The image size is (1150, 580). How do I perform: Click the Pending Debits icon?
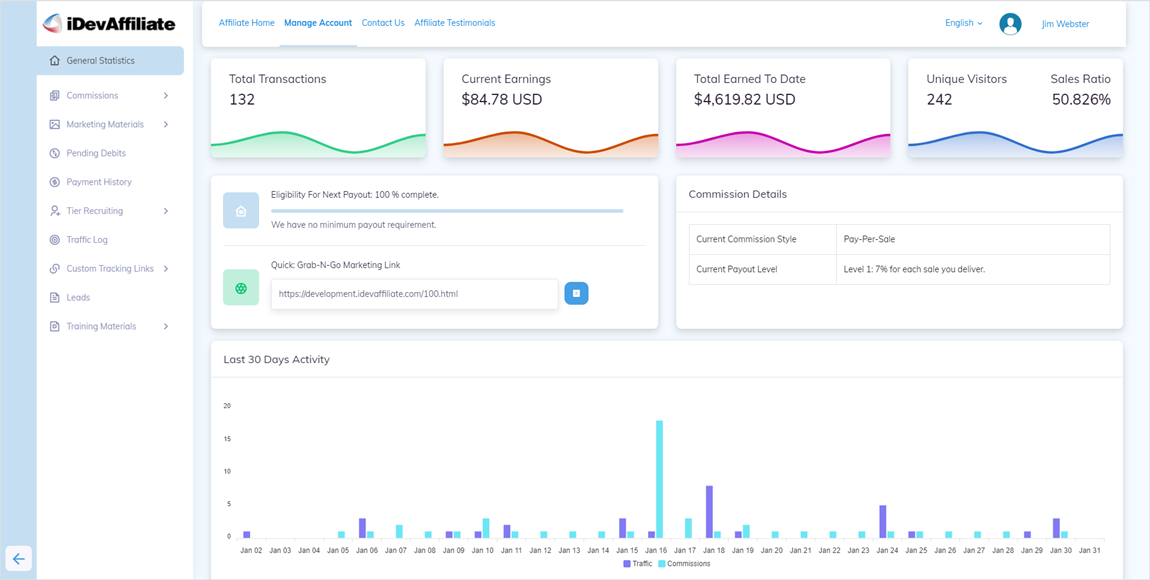click(x=54, y=153)
